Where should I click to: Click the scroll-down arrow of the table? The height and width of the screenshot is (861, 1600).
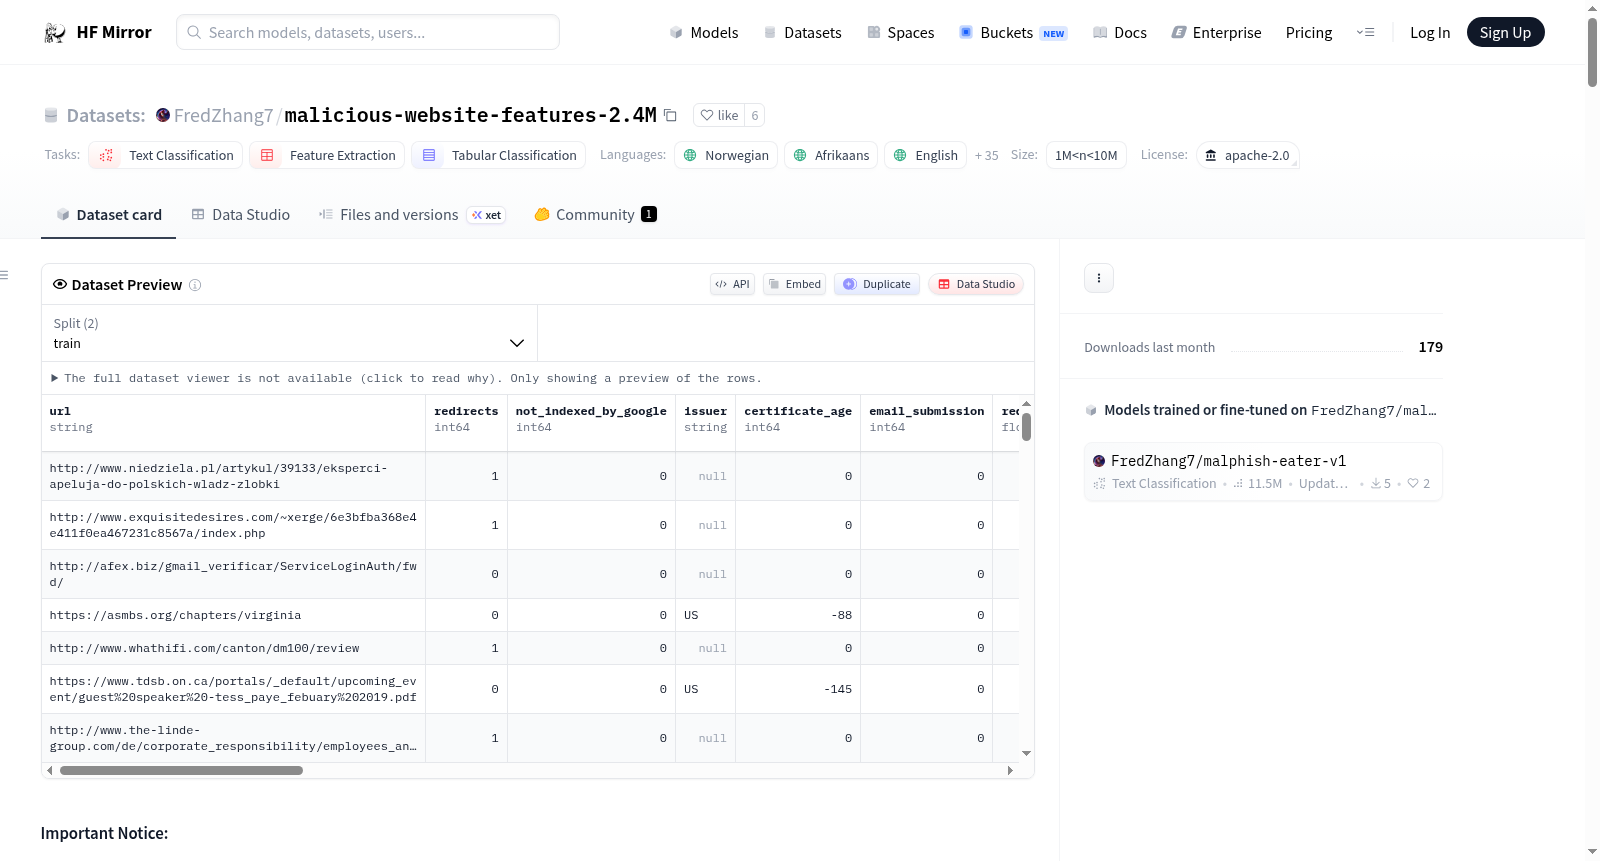click(1026, 753)
